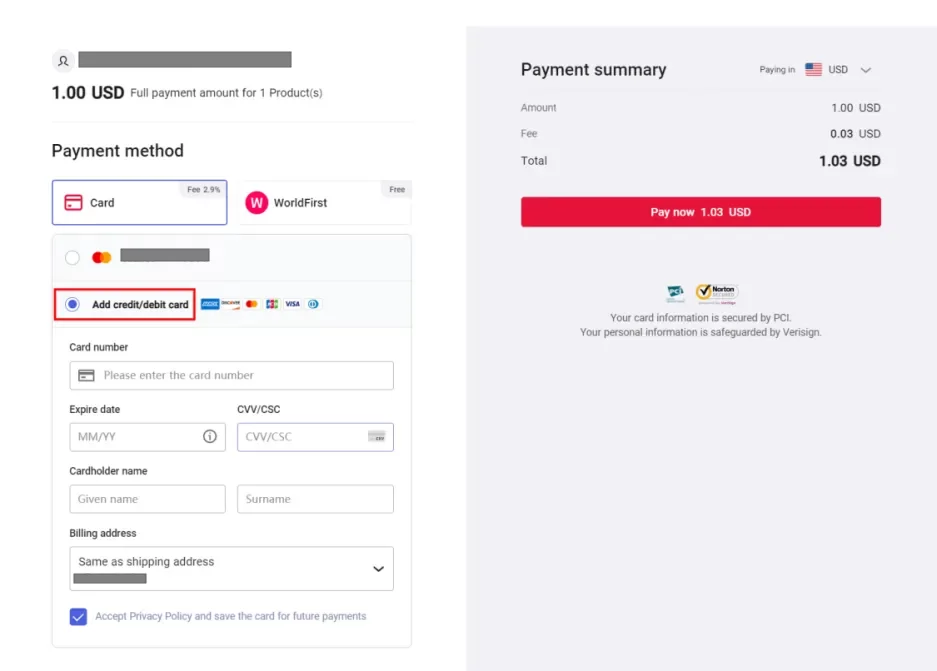937x671 pixels.
Task: Uncheck the Accept Privacy Policy checkbox
Action: (79, 616)
